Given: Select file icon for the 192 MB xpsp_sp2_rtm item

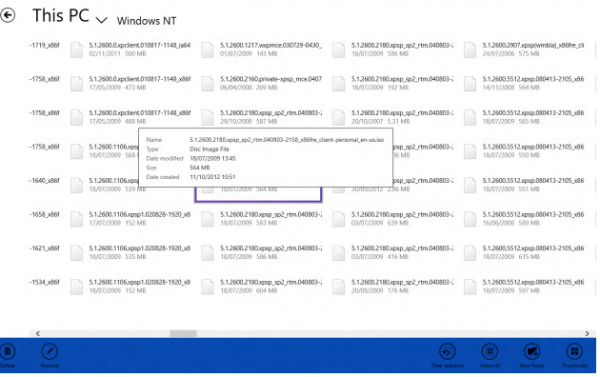Looking at the screenshot, I should (339, 84).
